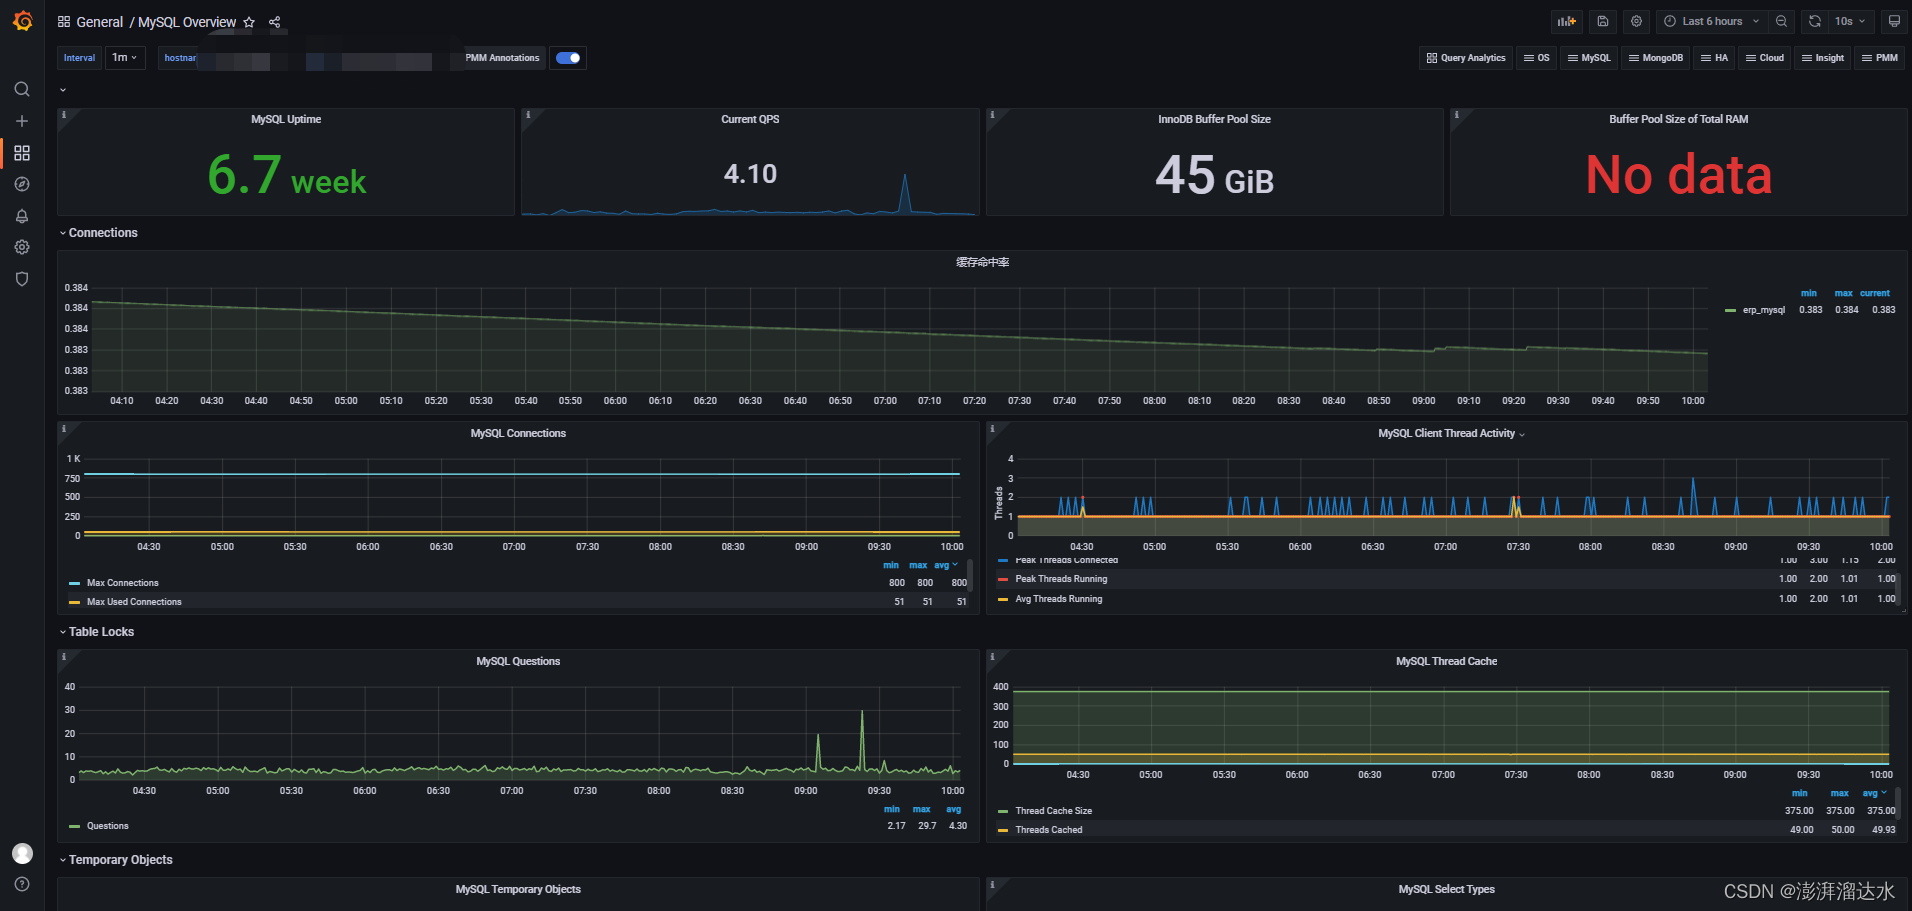
Task: Click the Create plus icon in sidebar
Action: click(x=22, y=121)
